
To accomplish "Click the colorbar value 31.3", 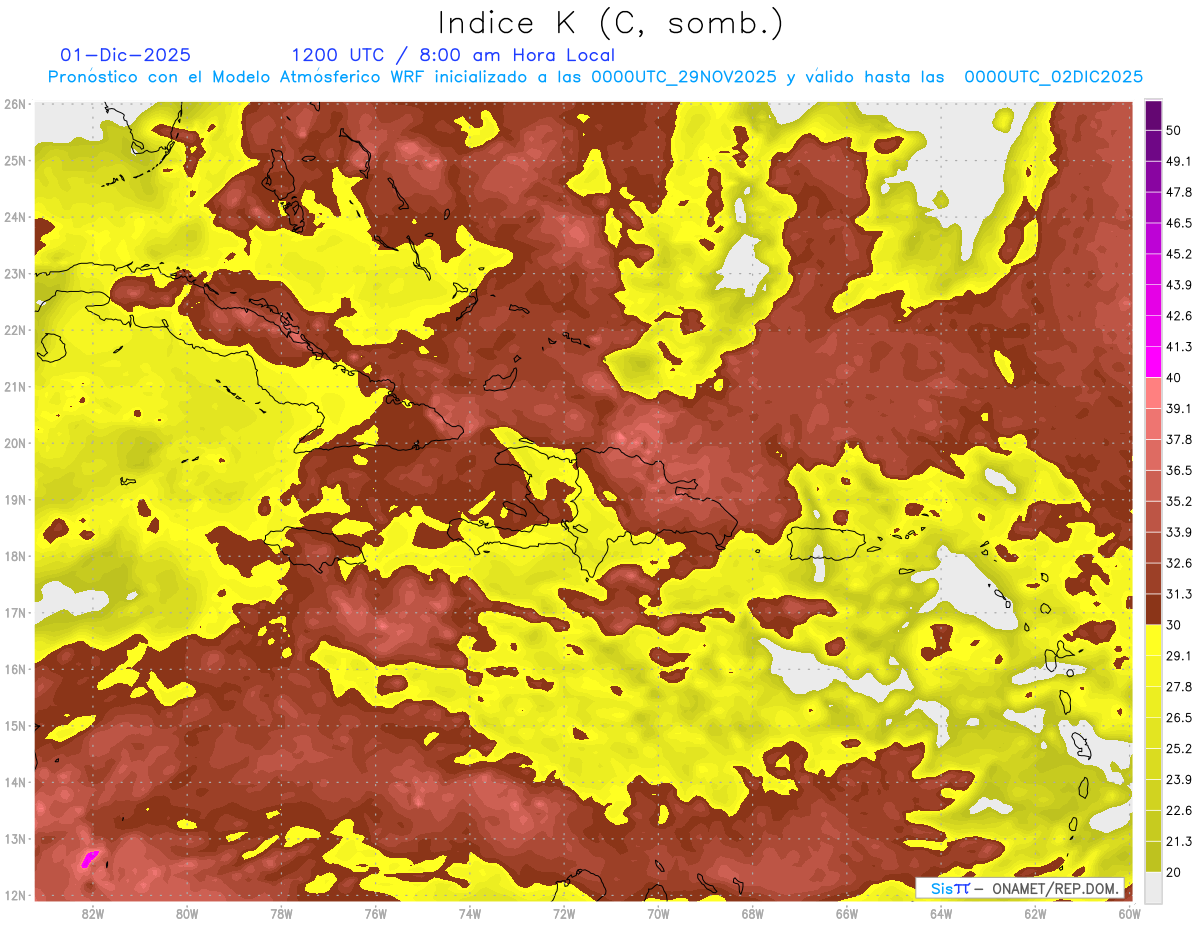I will 1179,595.
